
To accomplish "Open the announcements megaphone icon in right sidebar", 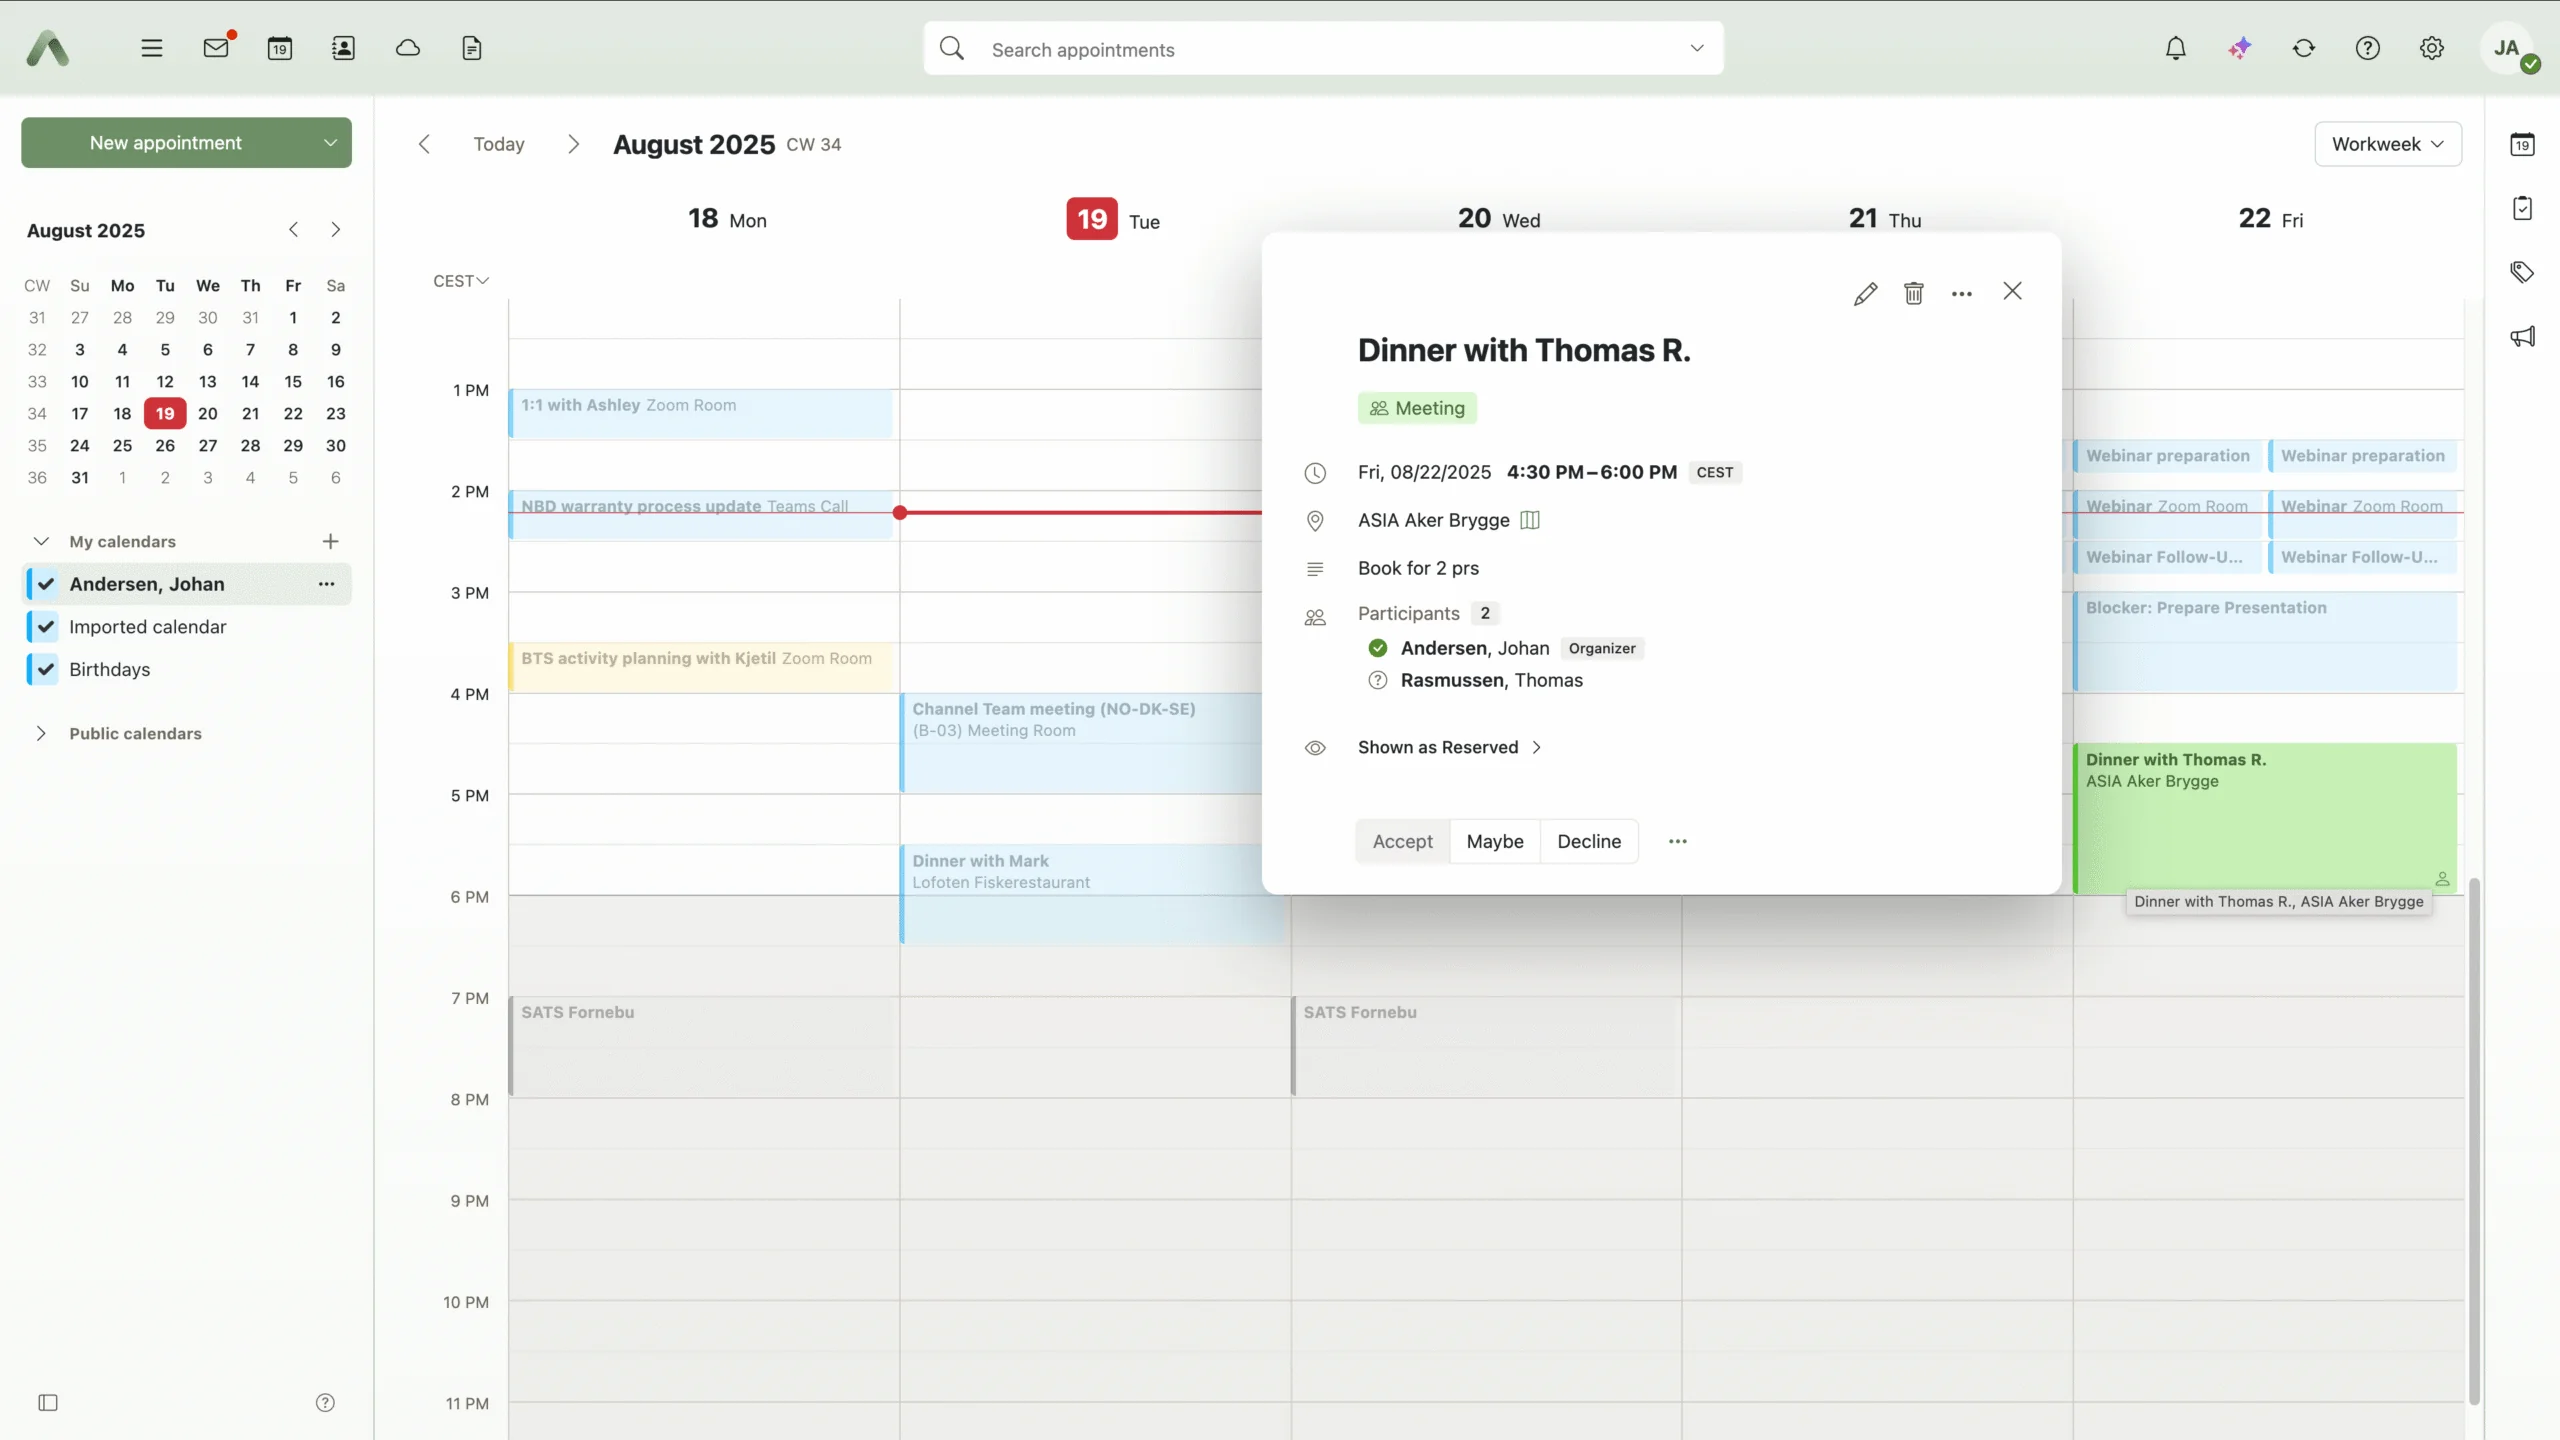I will click(2522, 336).
